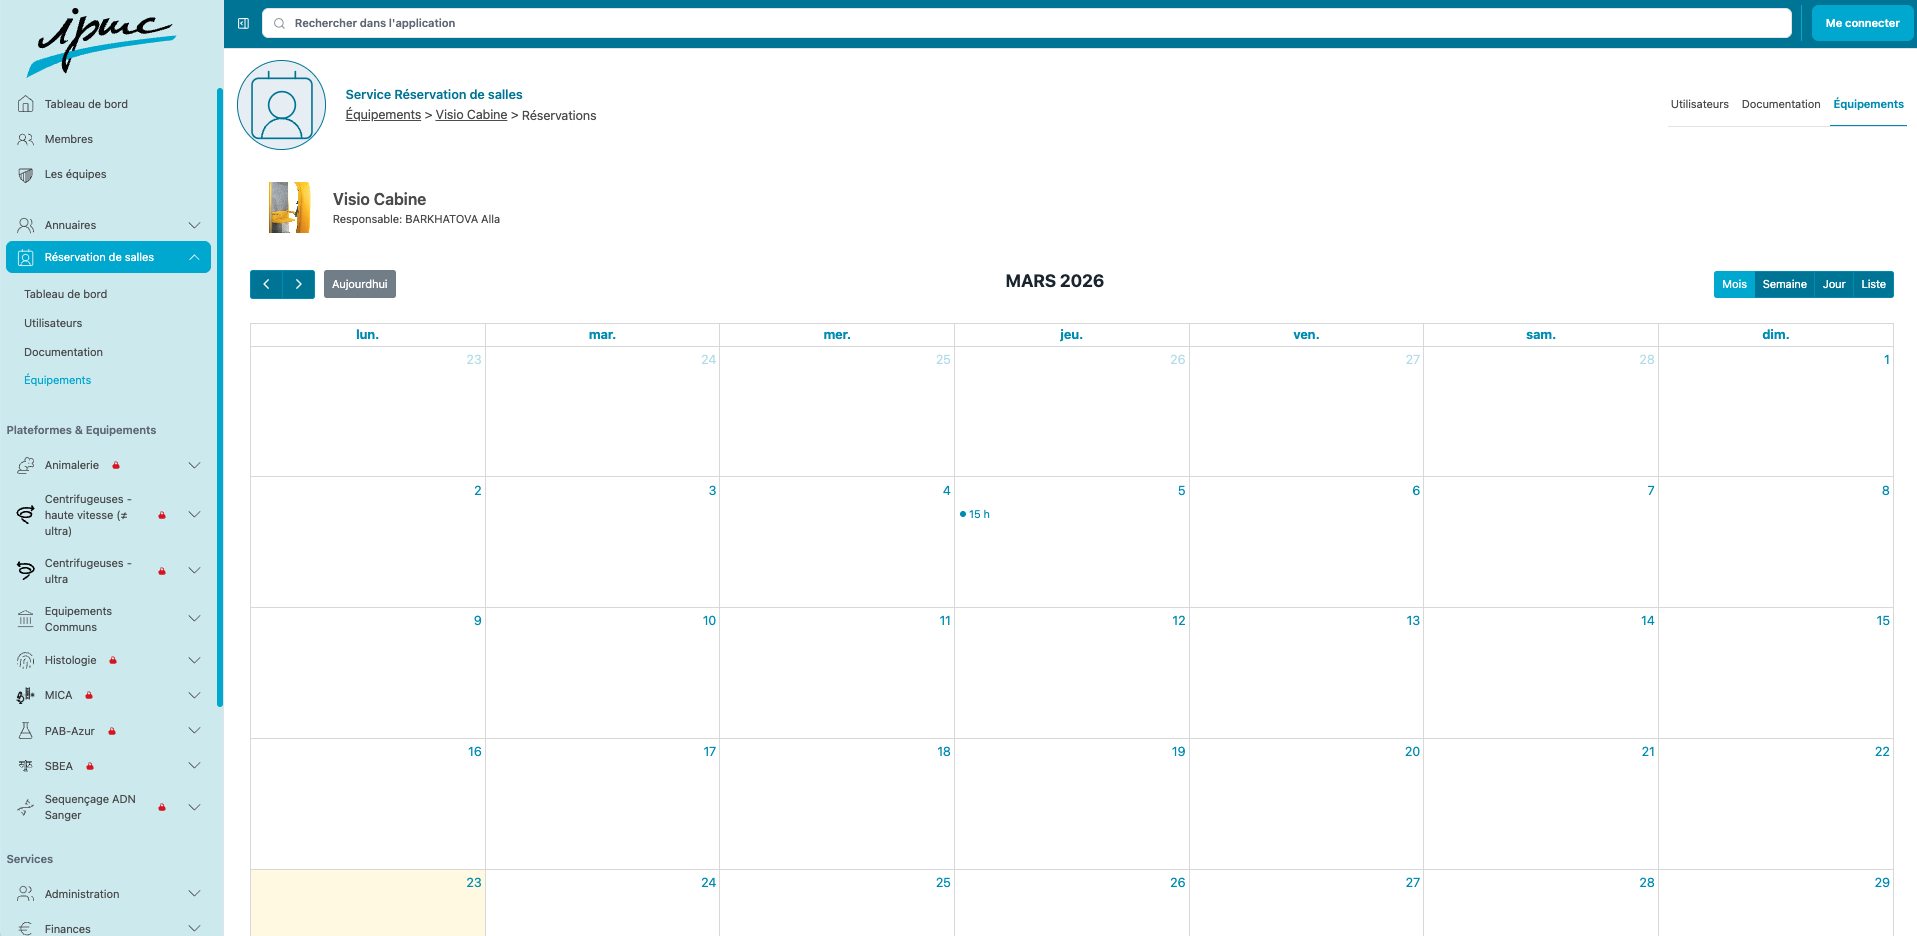Expand the MICA section chevron

coord(195,695)
